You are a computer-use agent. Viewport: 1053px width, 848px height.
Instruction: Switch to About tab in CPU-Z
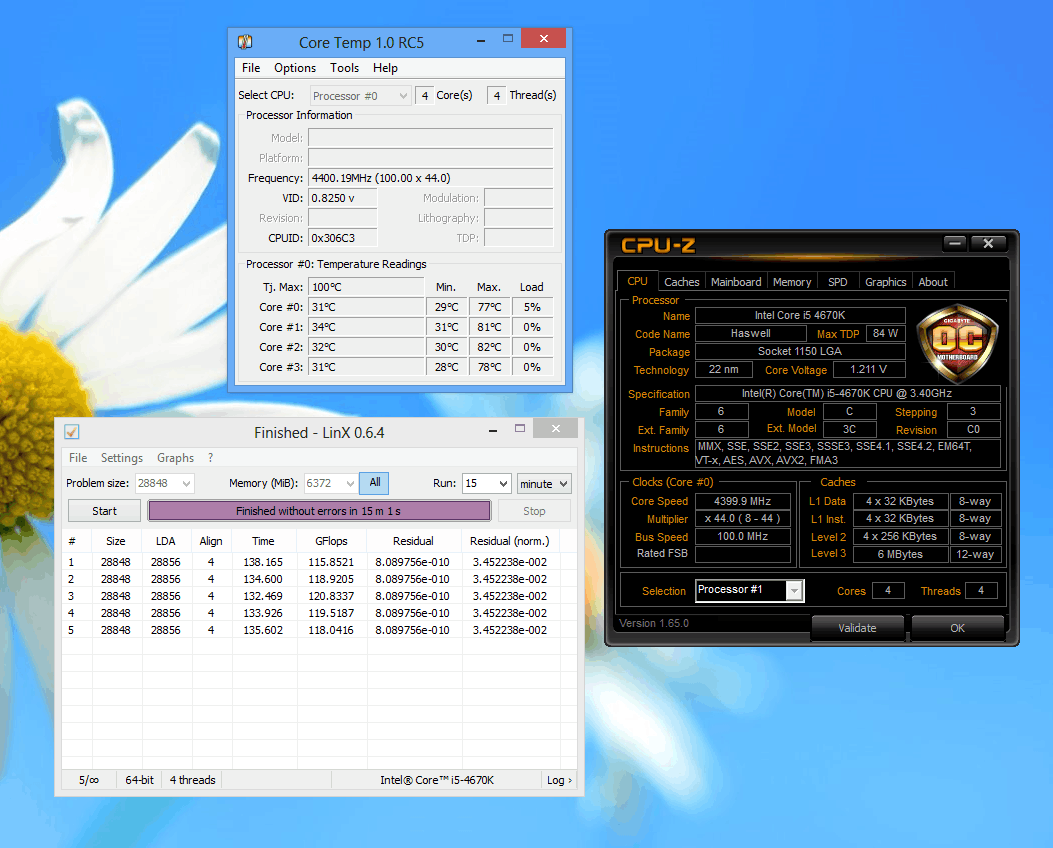(933, 282)
